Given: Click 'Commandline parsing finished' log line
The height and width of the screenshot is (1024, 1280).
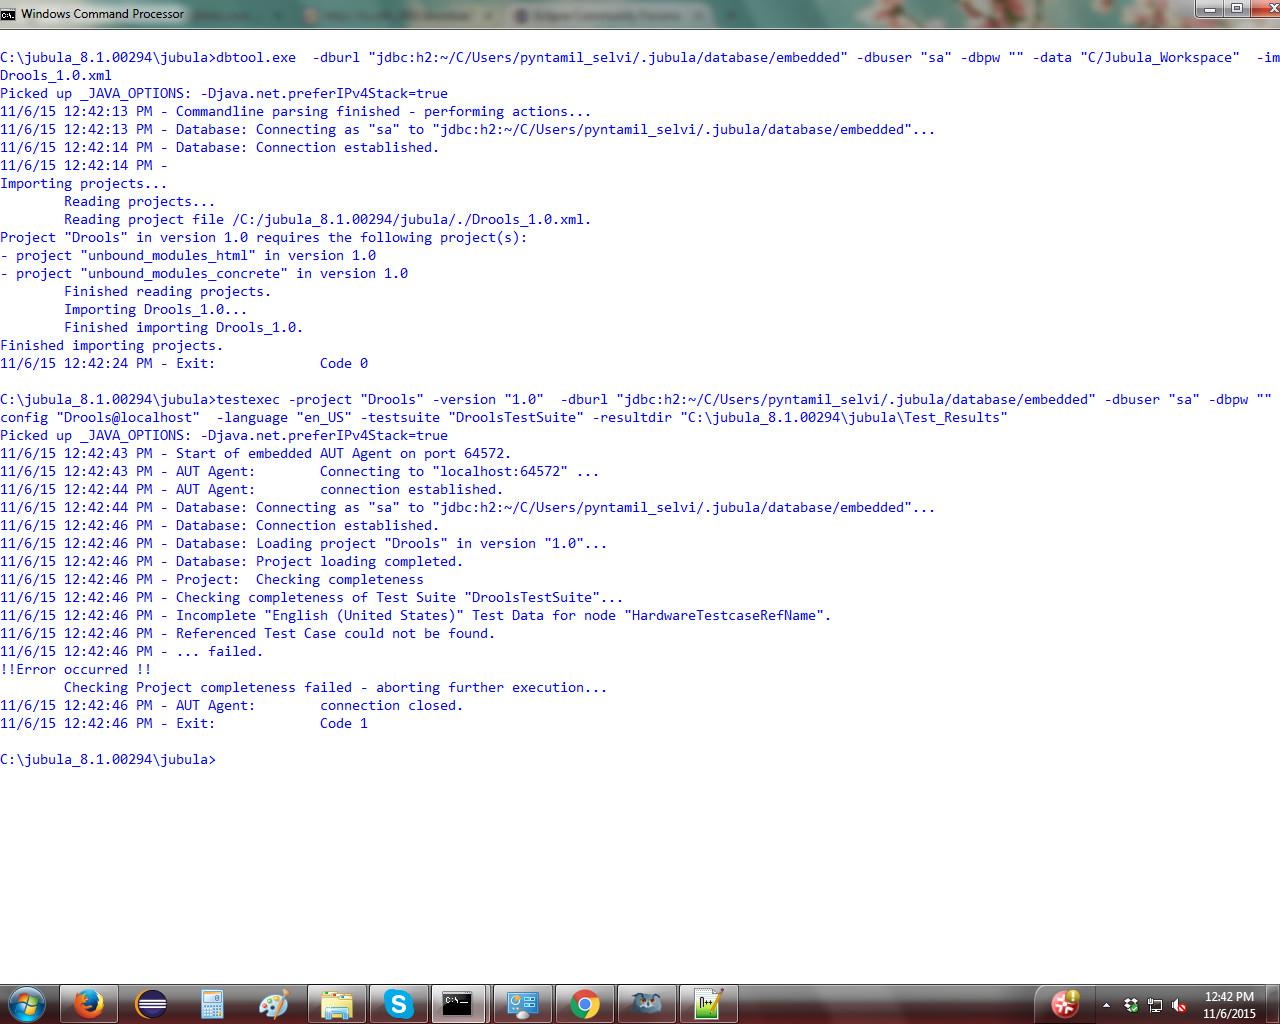Looking at the screenshot, I should coord(296,112).
